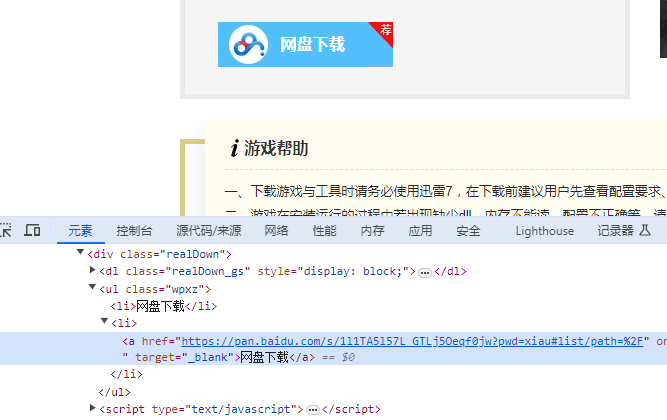
Task: Expand the dl class realDown_gs node
Action: pos(92,270)
